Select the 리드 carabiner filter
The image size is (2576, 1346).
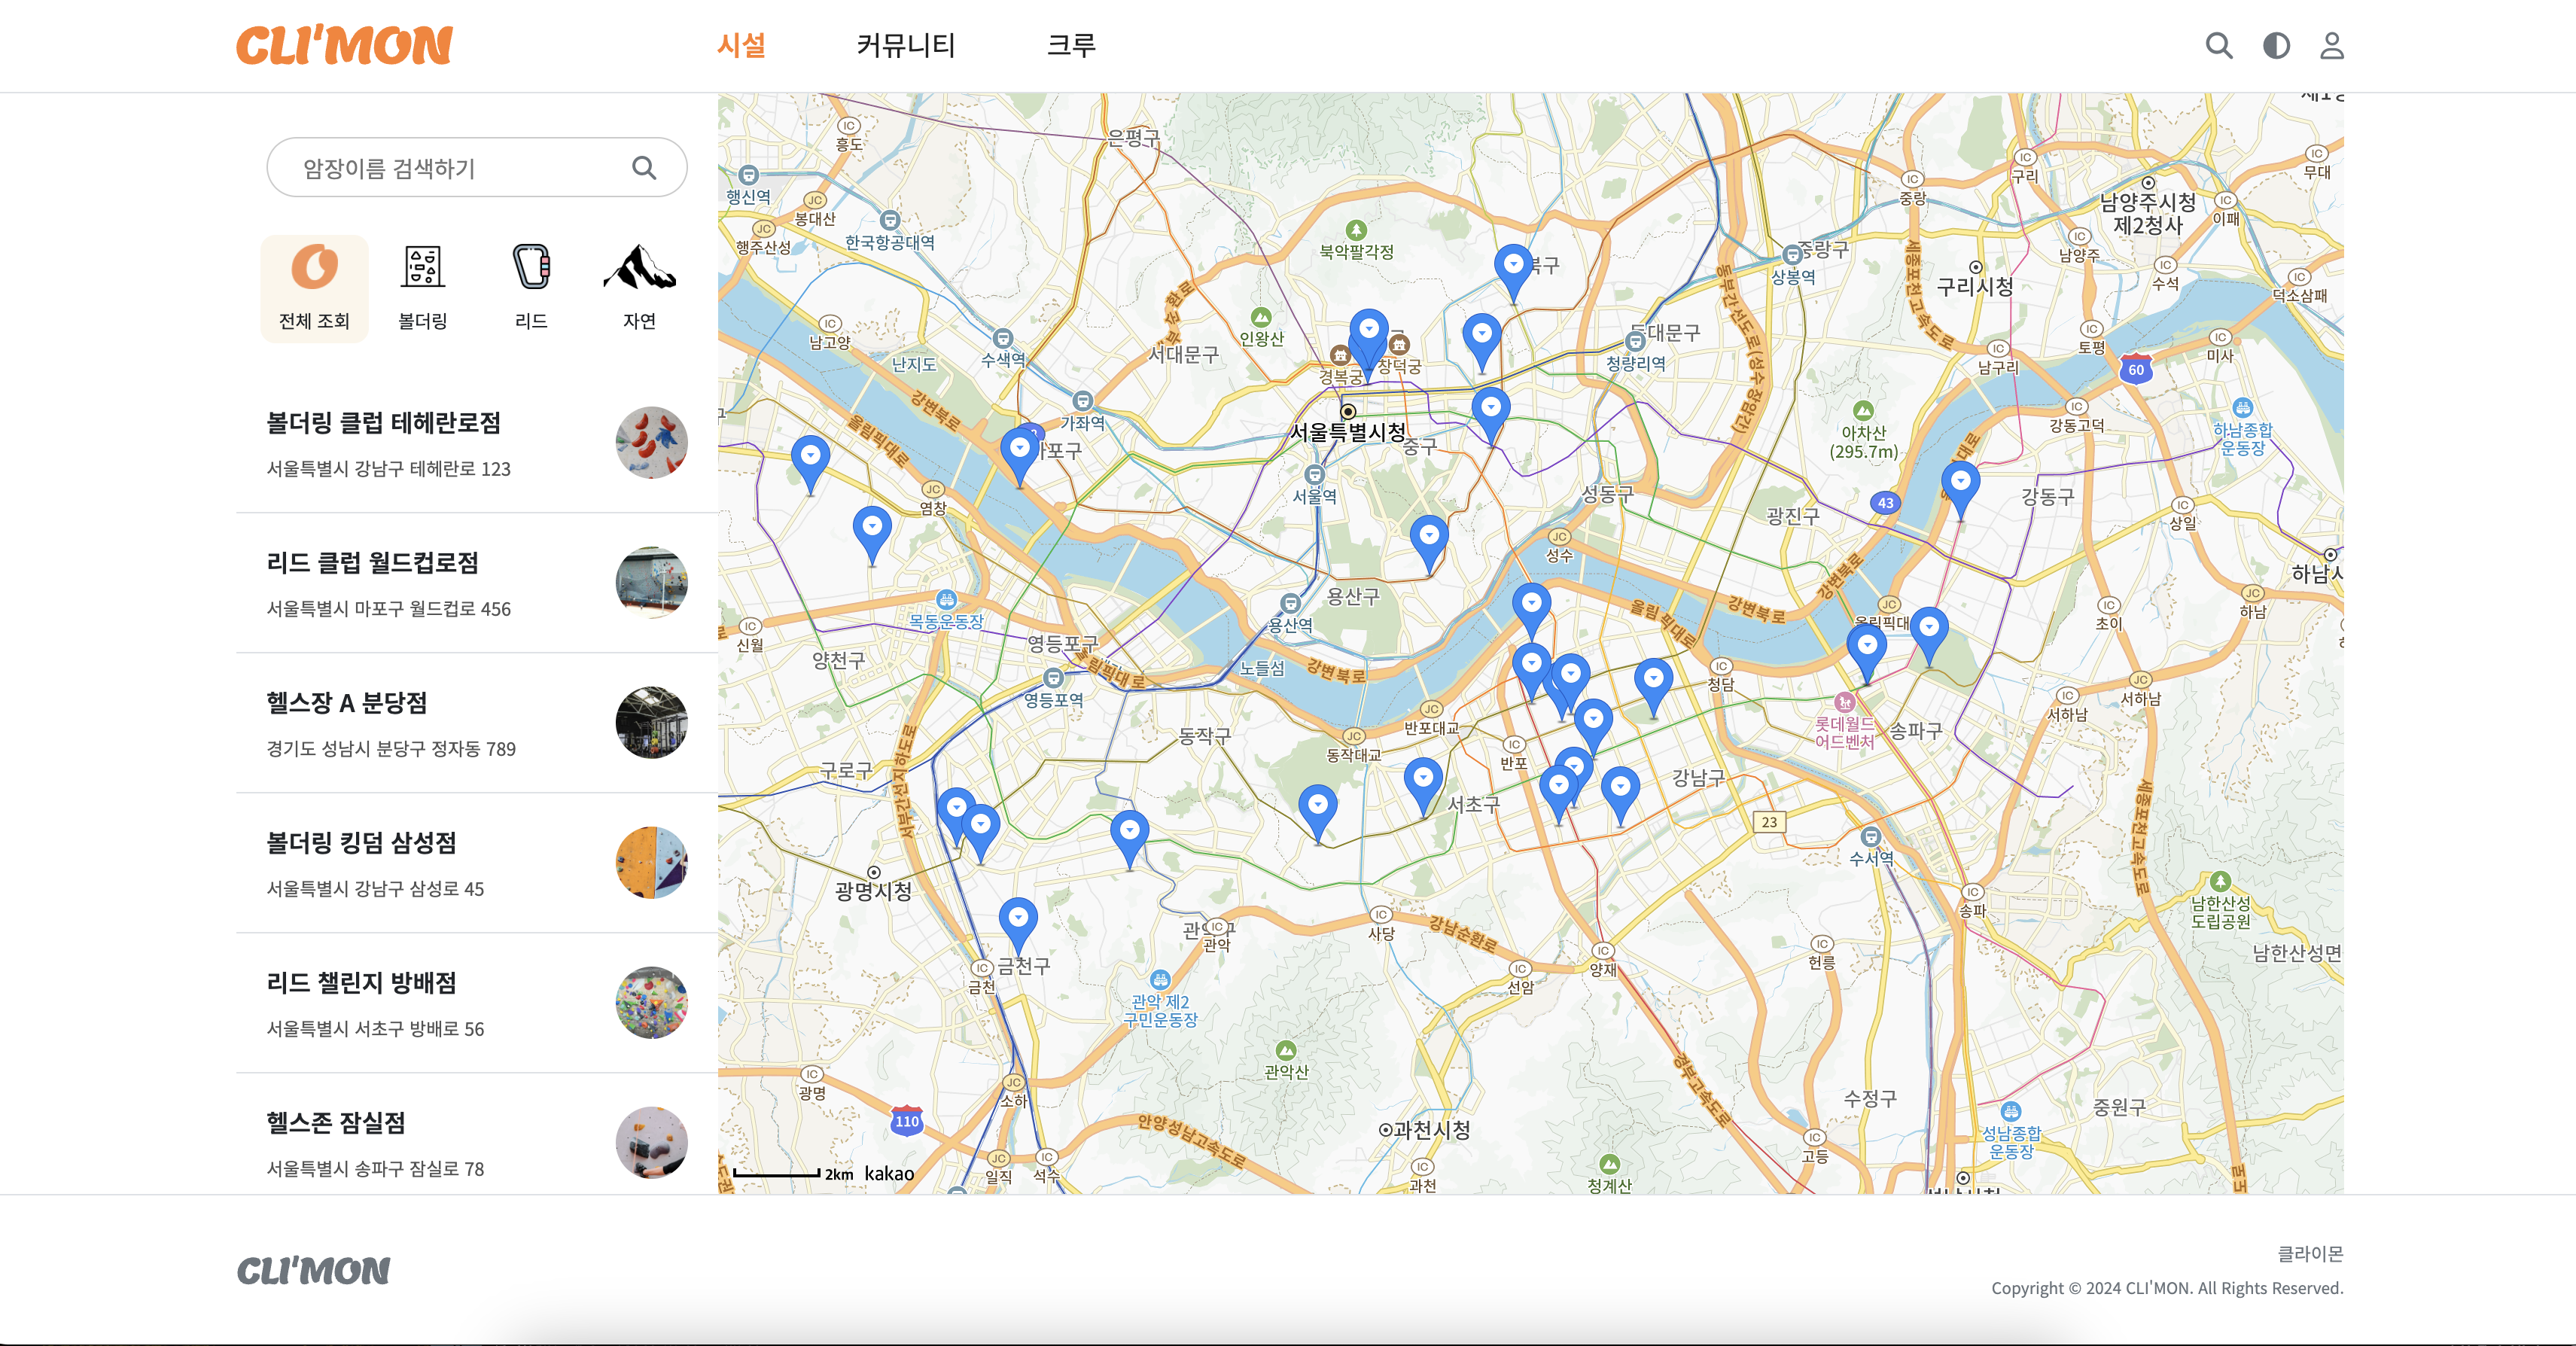click(531, 288)
